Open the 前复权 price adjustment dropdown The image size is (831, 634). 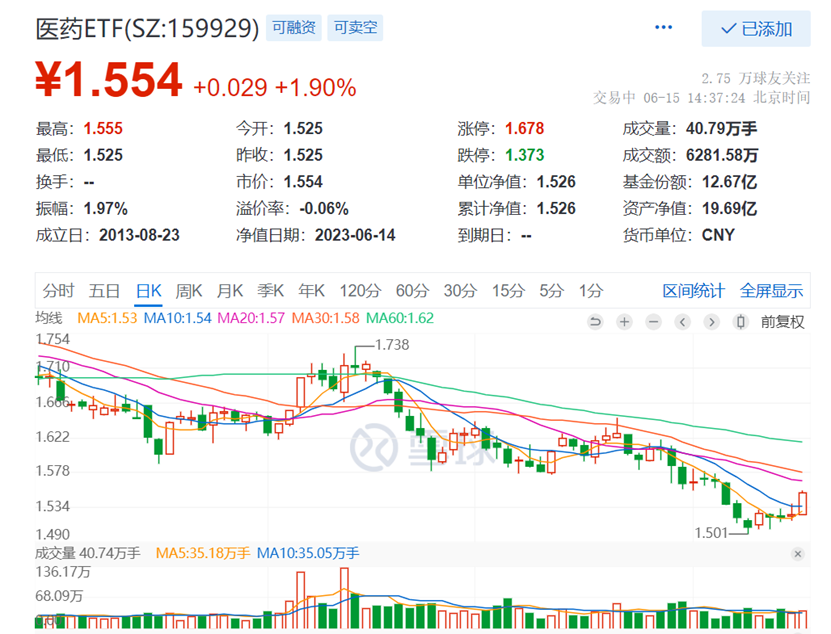[x=782, y=322]
